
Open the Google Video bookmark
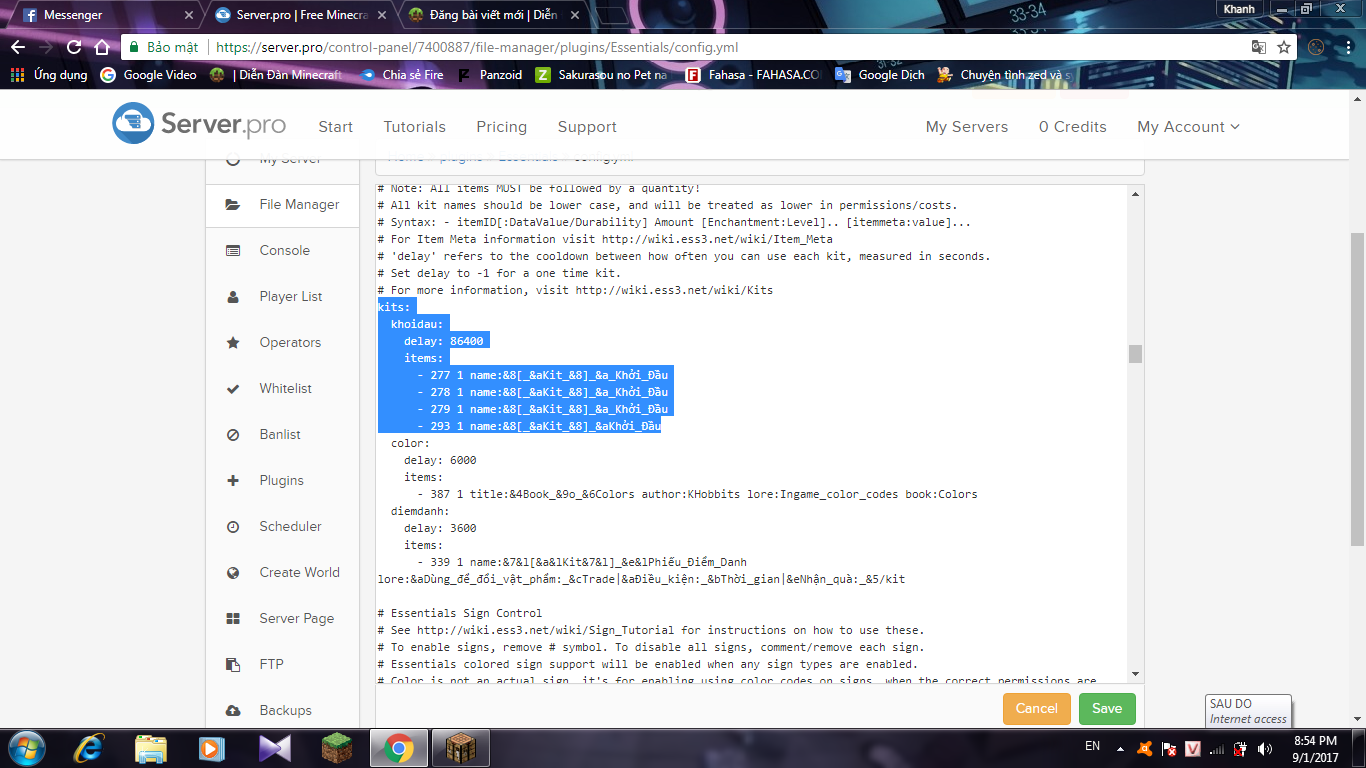[149, 75]
